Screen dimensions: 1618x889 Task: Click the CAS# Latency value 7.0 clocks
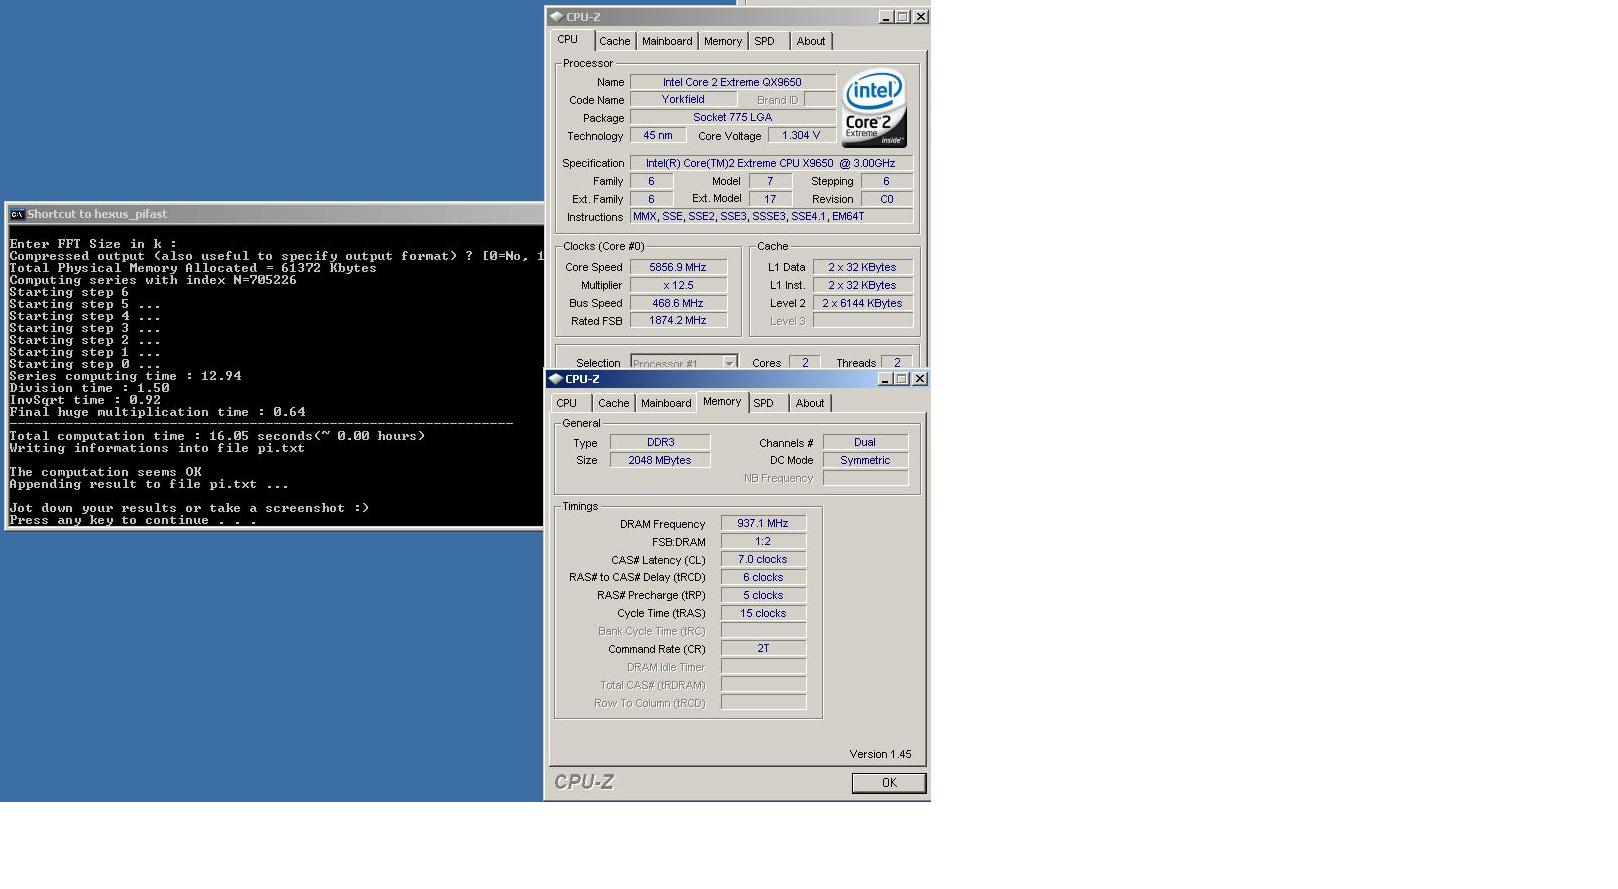point(763,559)
